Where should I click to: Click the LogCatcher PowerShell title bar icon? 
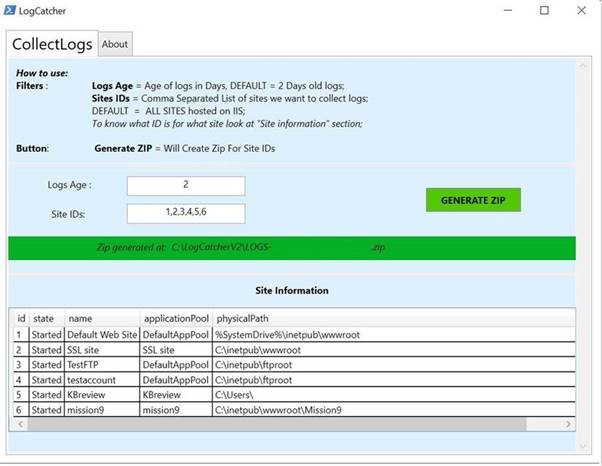coord(10,10)
